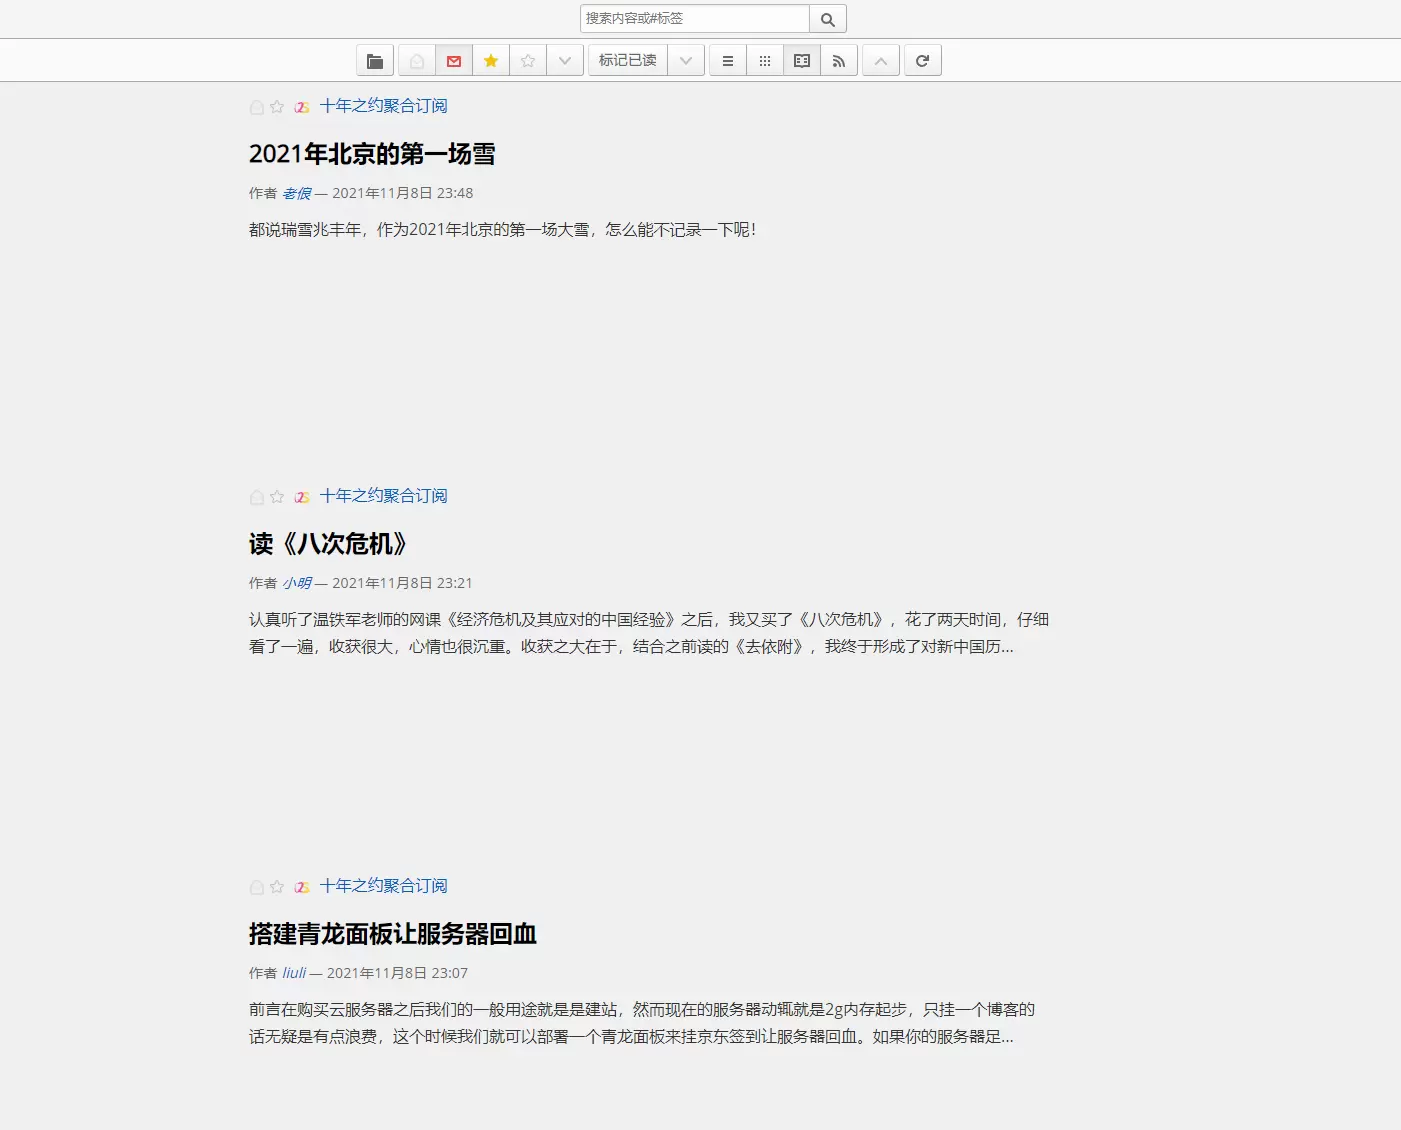Screen dimensions: 1401x1130
Task: Switch to reader view (open book icon)
Action: [802, 61]
